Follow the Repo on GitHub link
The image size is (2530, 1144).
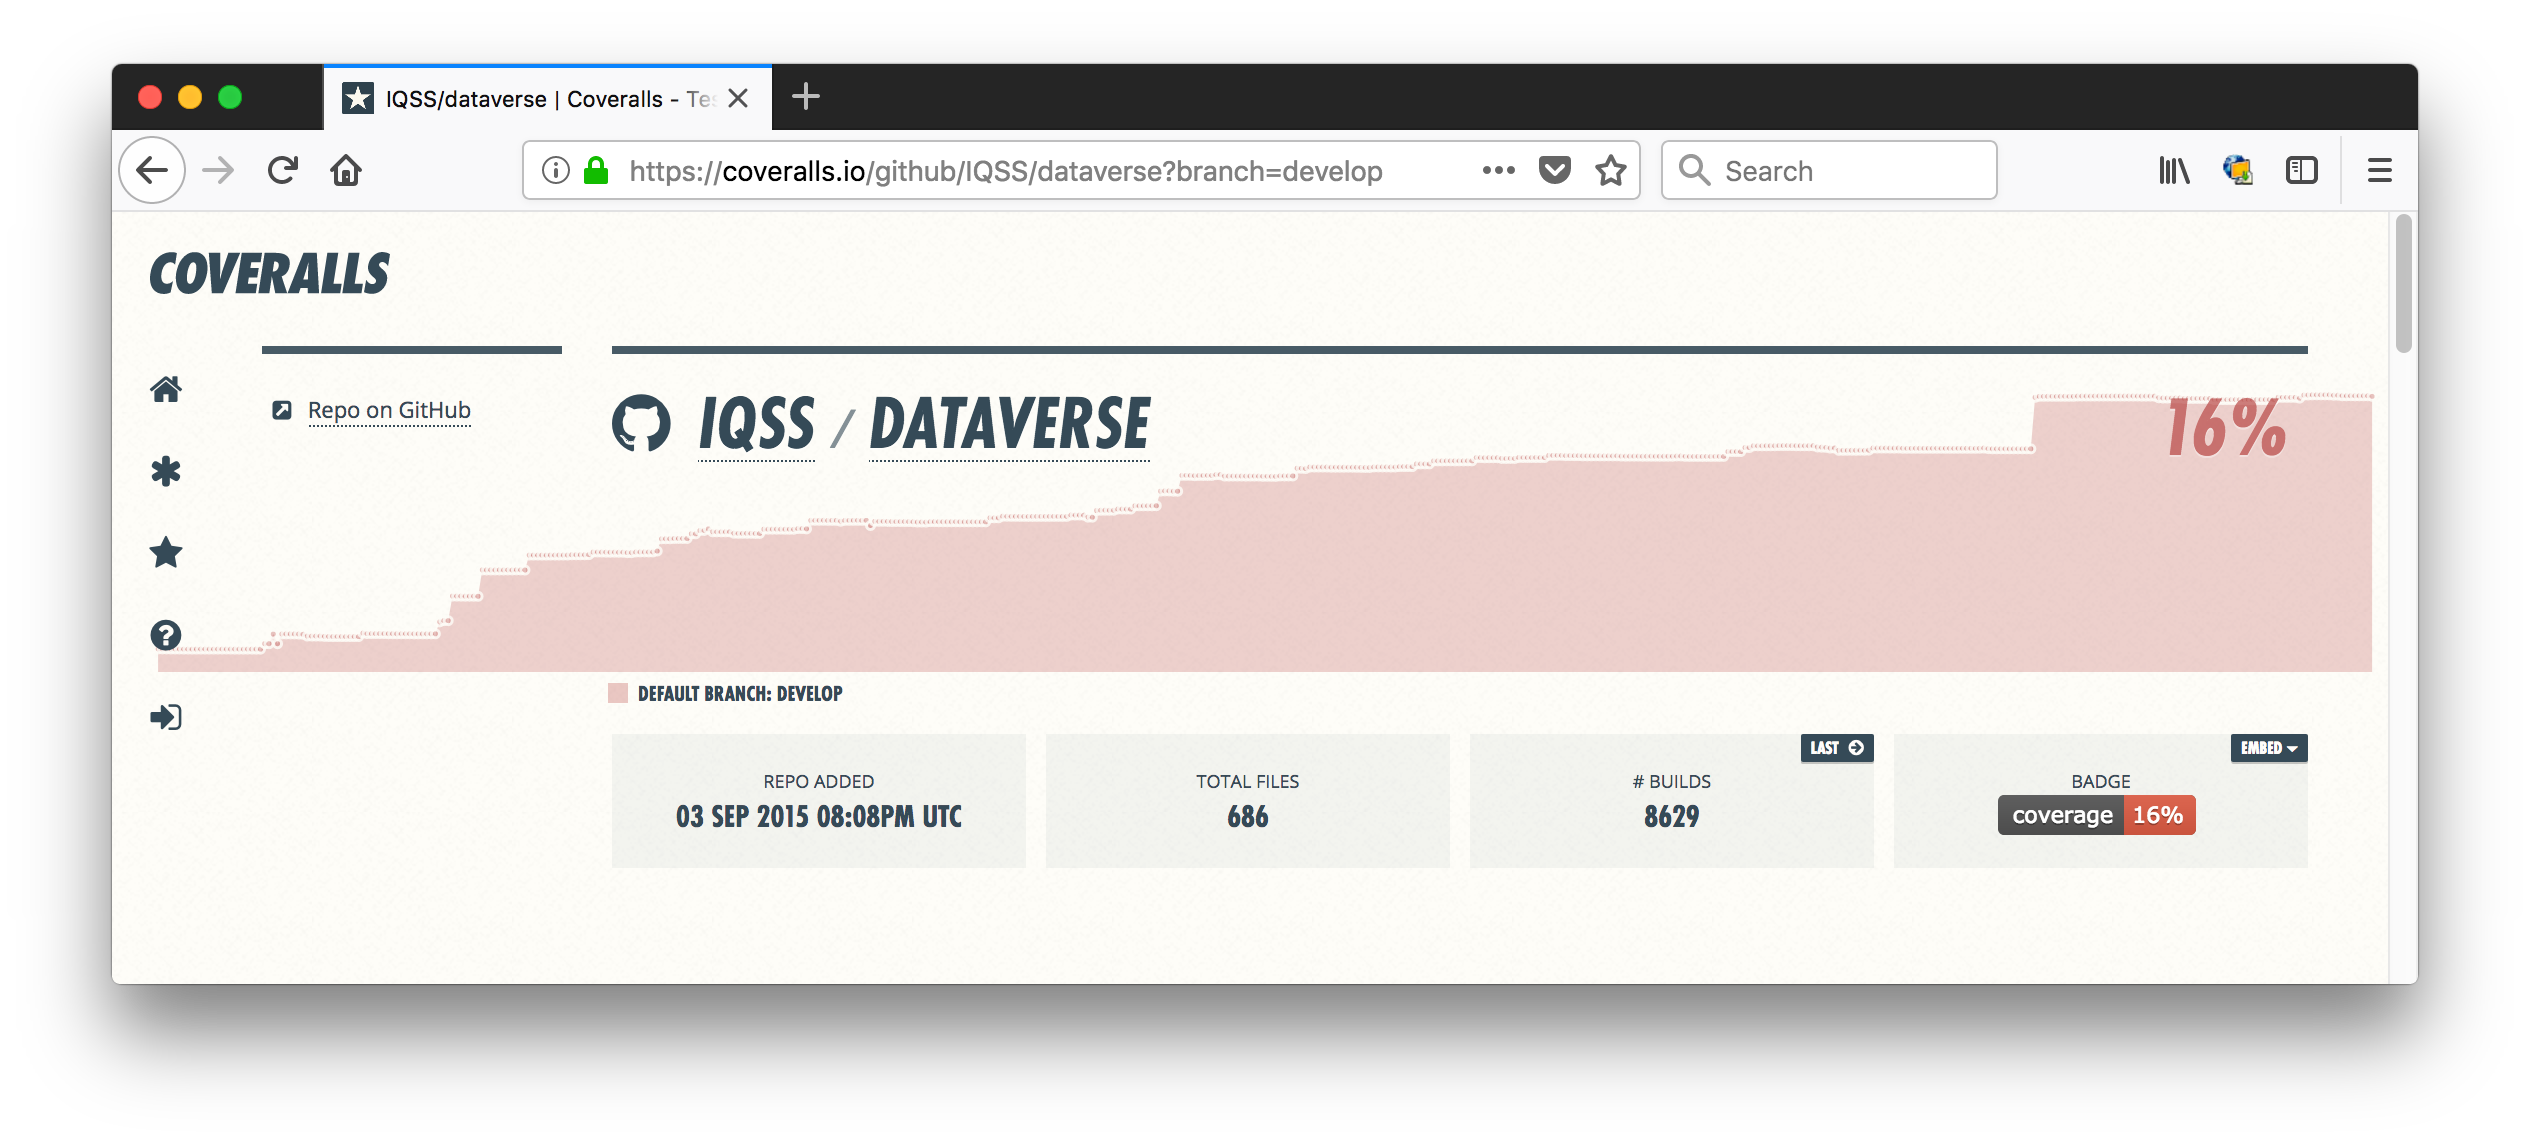(x=389, y=411)
